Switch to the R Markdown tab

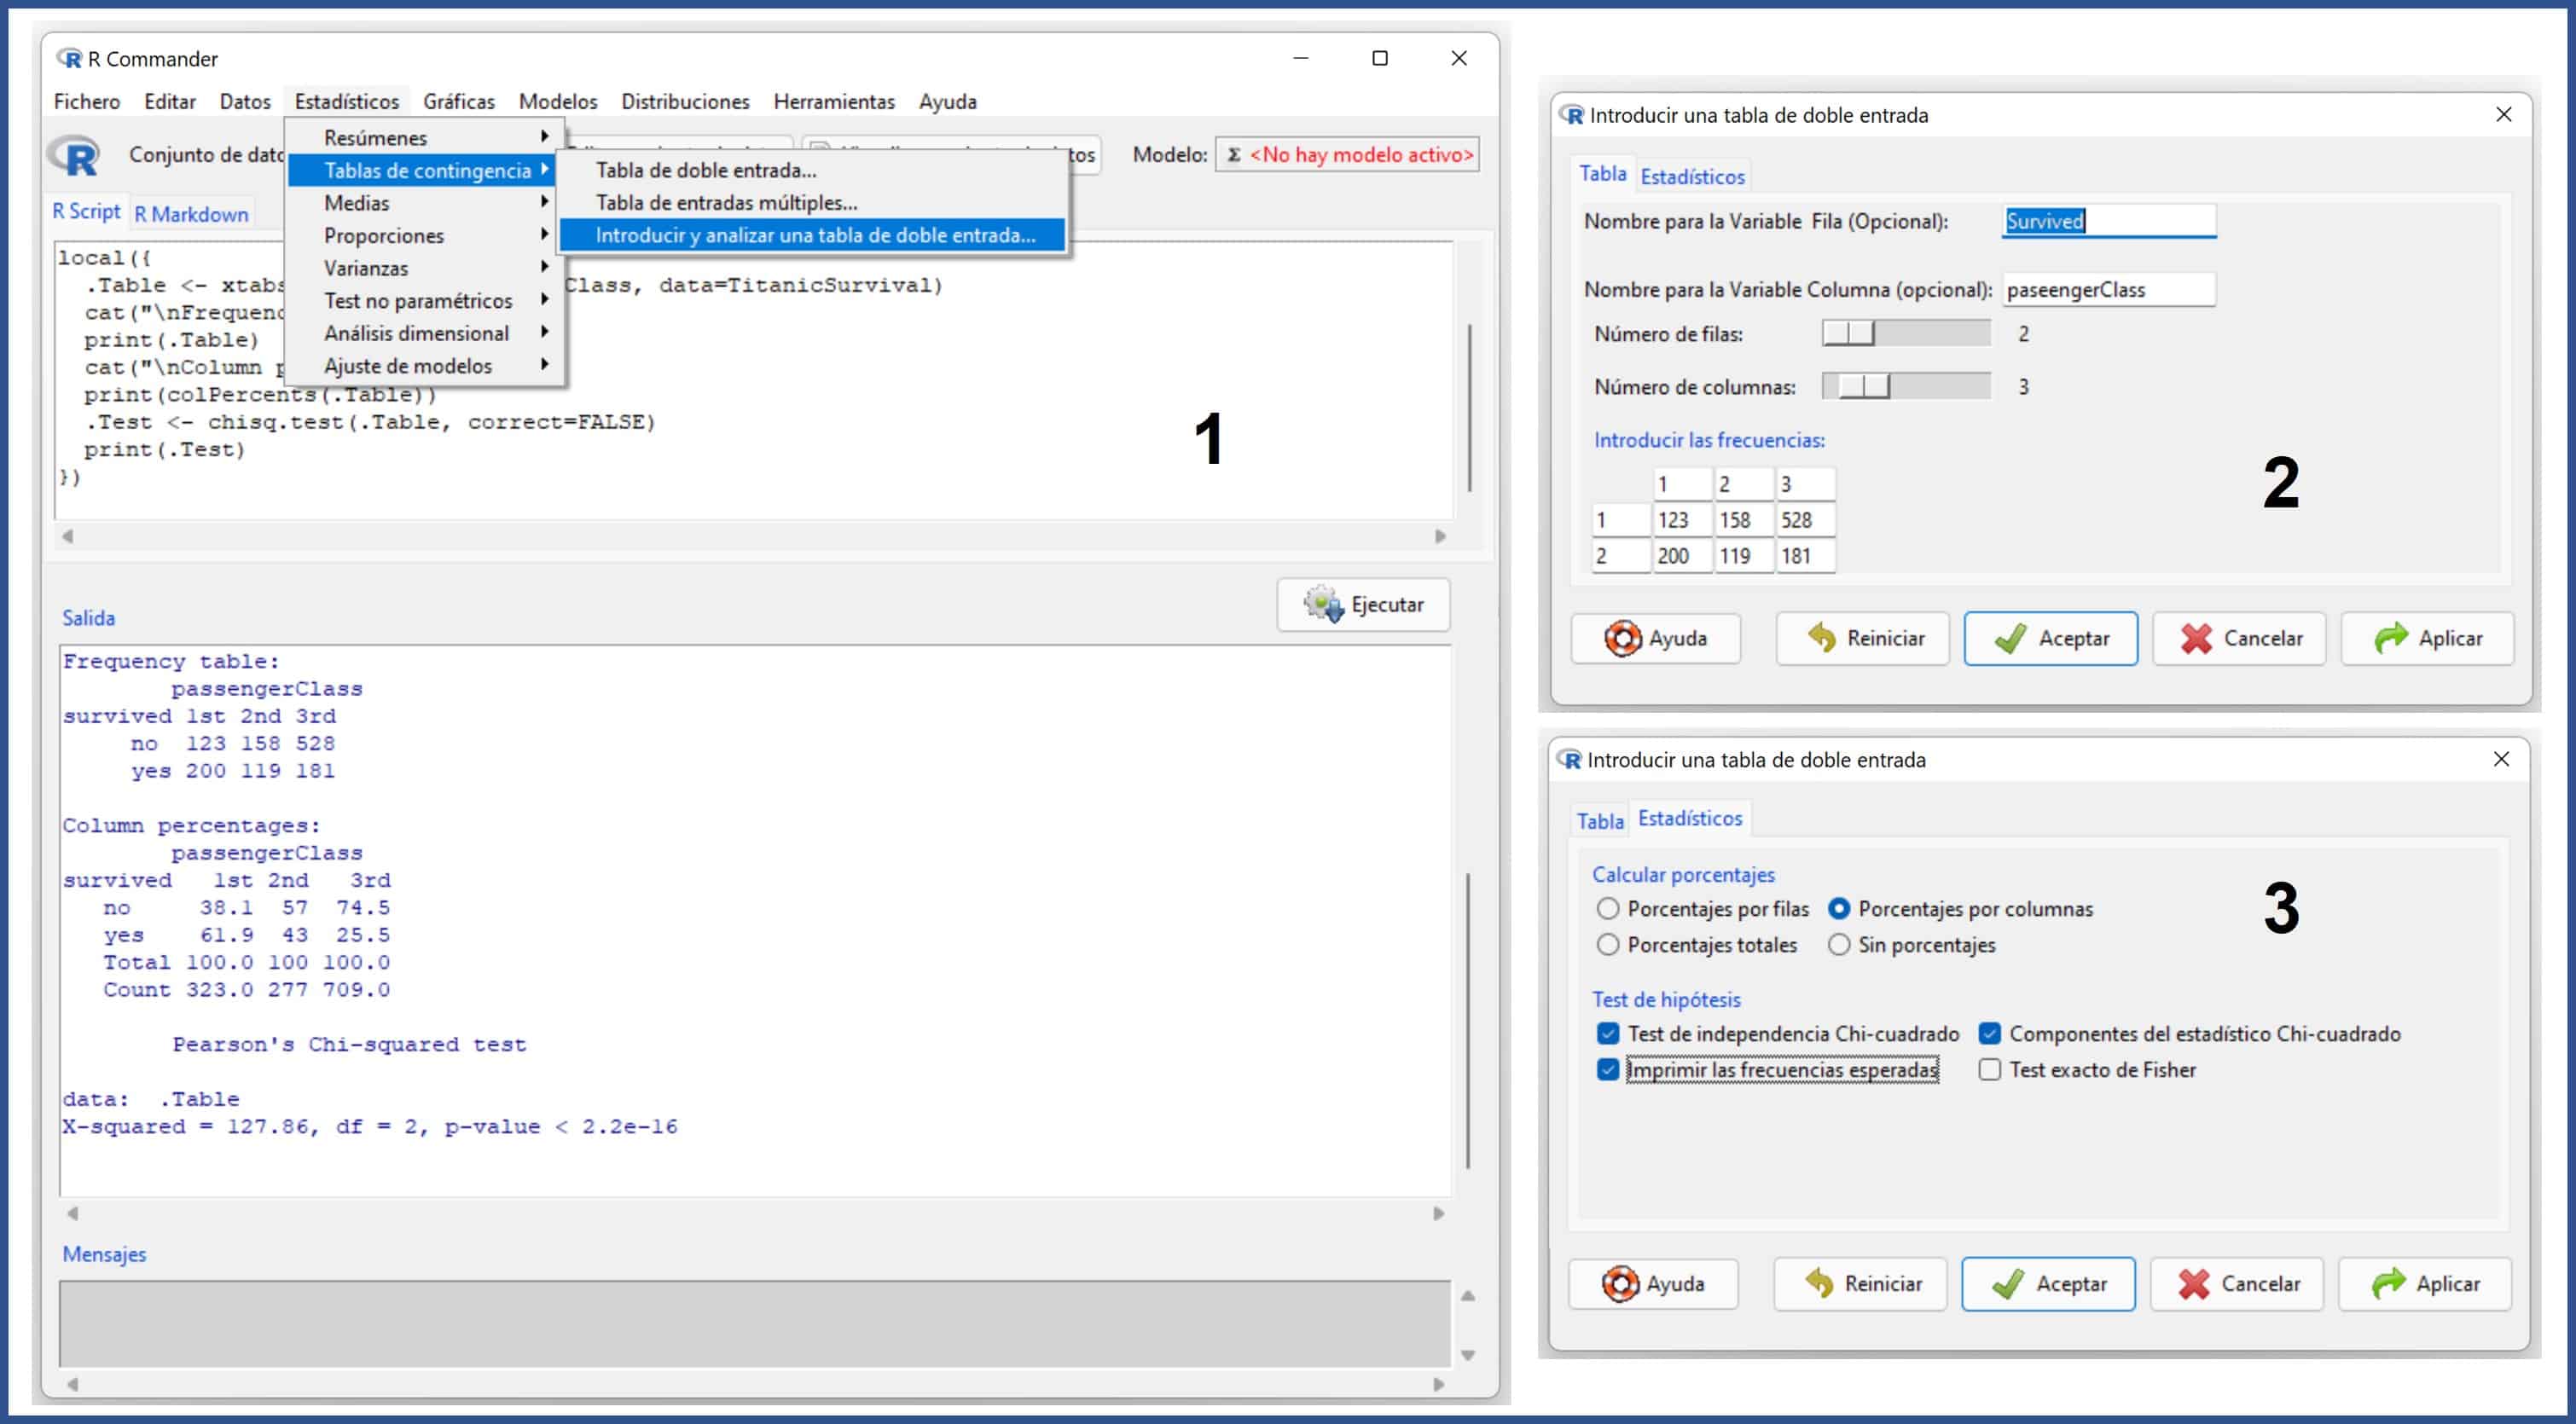point(191,214)
